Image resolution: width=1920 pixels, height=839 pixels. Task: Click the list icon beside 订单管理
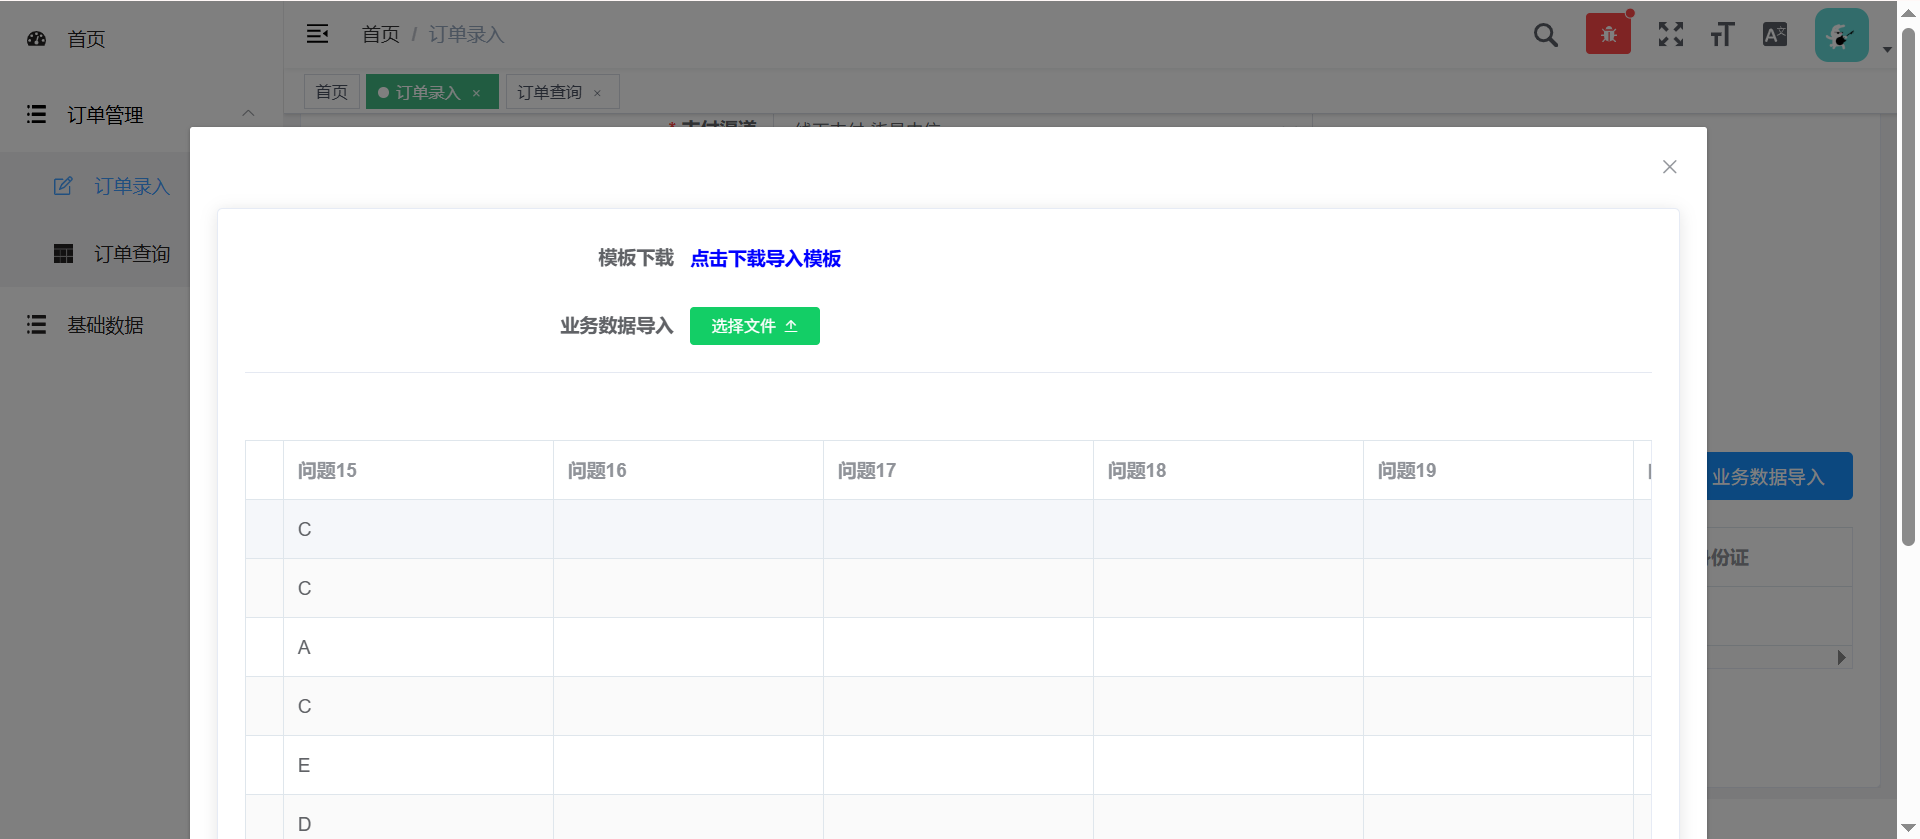coord(37,114)
